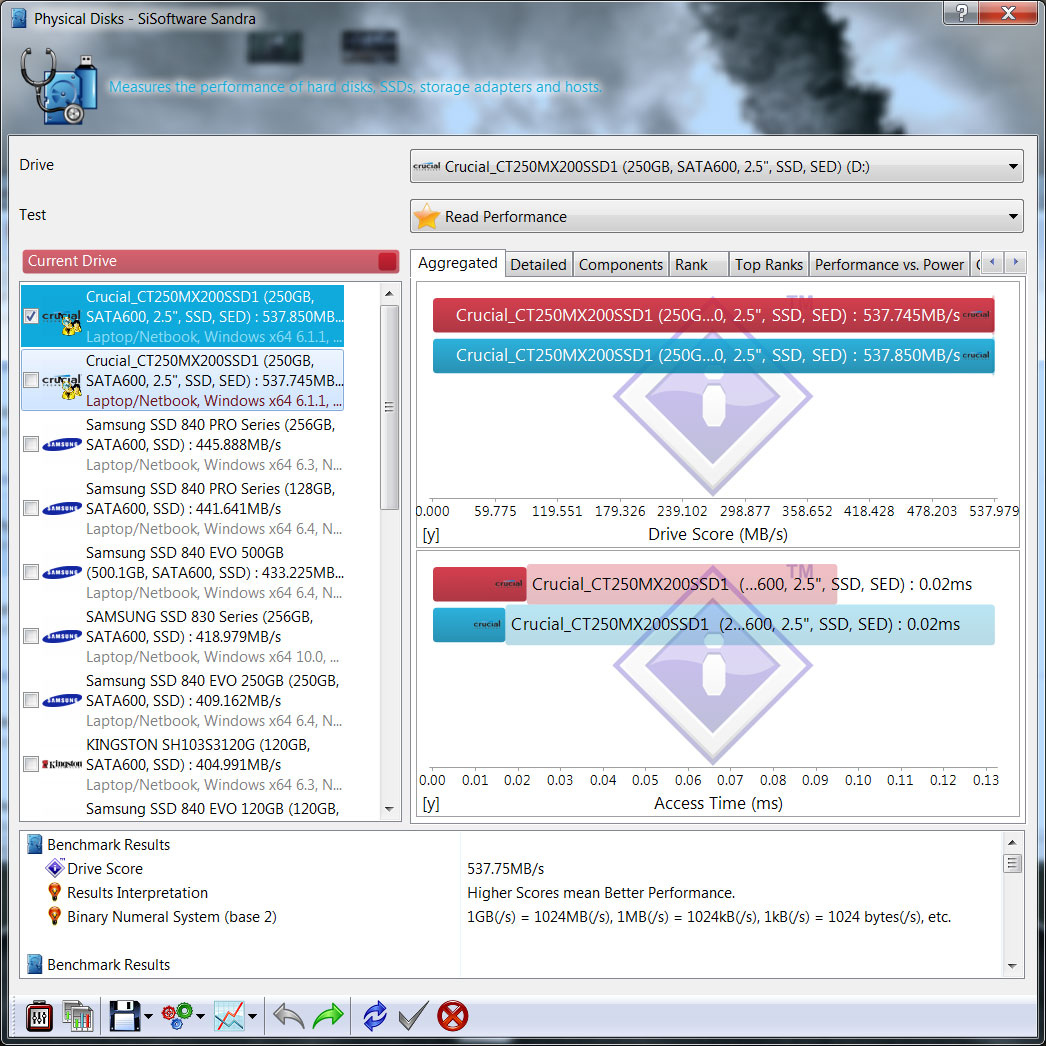Click the 537.75MB/s result value

[x=505, y=869]
